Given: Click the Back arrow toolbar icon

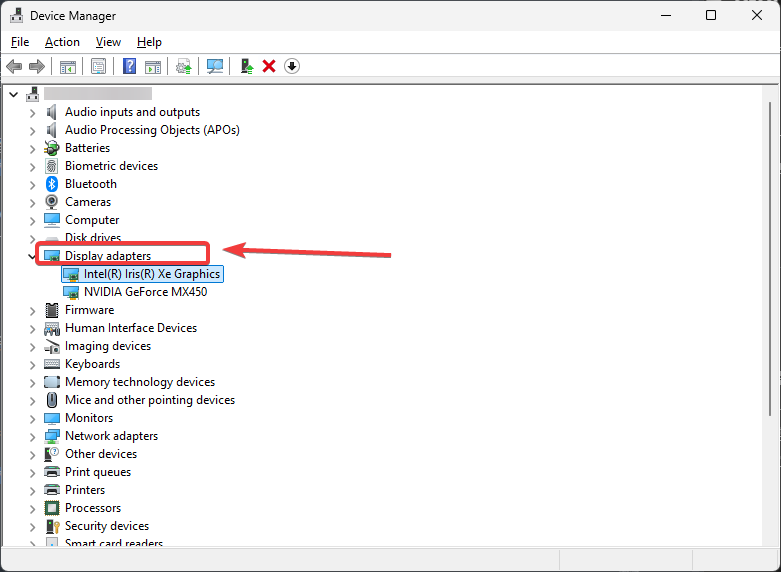Looking at the screenshot, I should point(14,66).
